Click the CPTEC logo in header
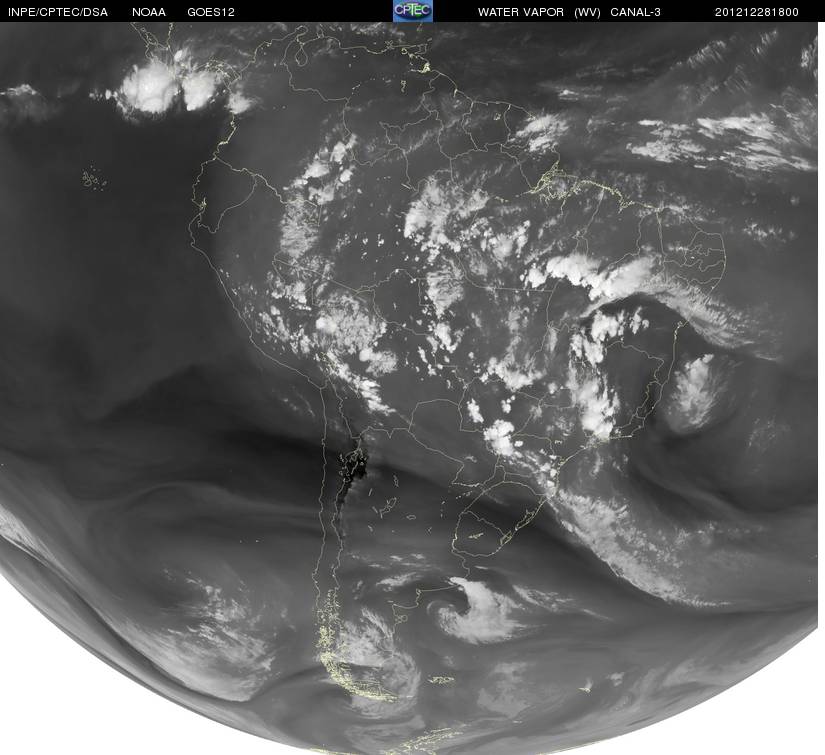825x755 pixels. [x=413, y=11]
